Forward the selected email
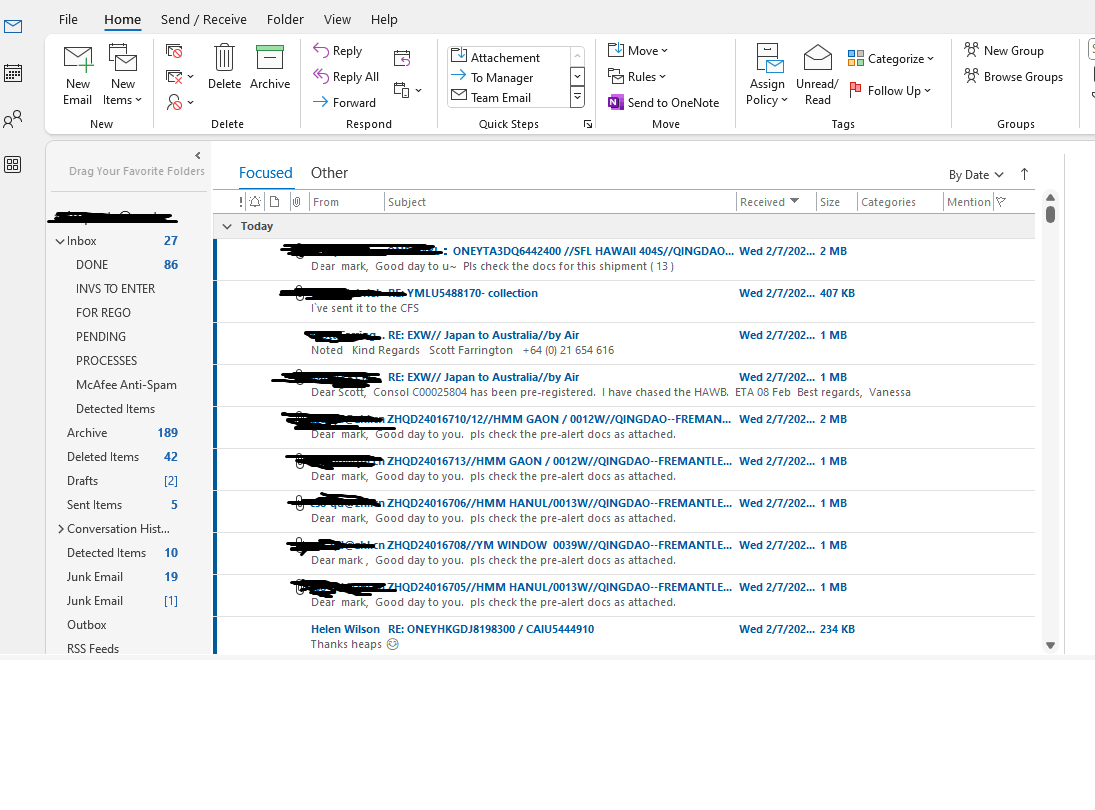The width and height of the screenshot is (1095, 810). point(344,103)
